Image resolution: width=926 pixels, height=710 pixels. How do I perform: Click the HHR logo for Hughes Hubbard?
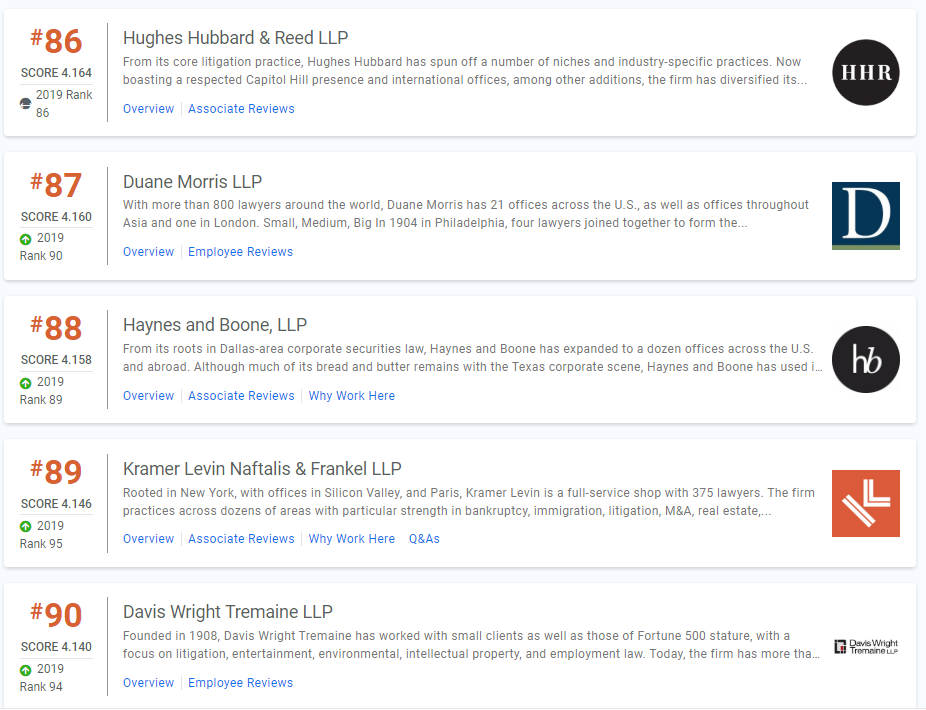[866, 73]
